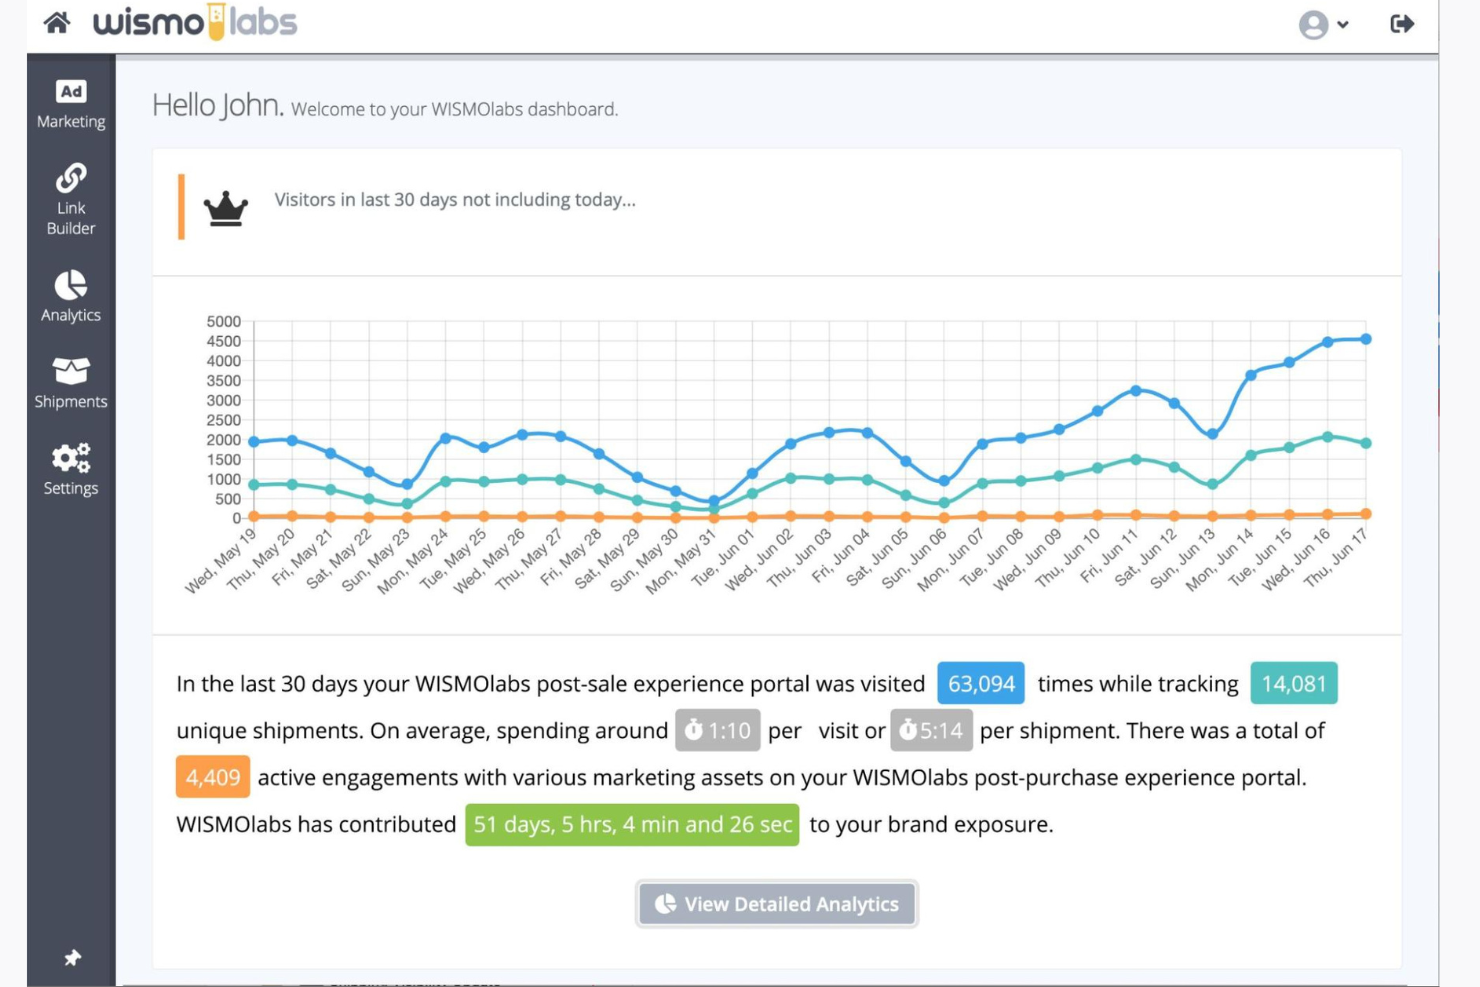The width and height of the screenshot is (1480, 987).
Task: Select the 14,081 unique shipments badge
Action: coord(1293,684)
